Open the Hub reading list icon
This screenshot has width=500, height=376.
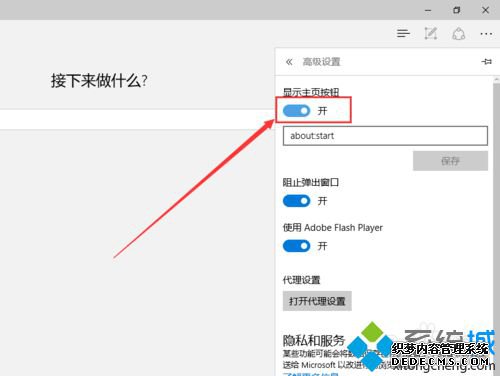(403, 33)
